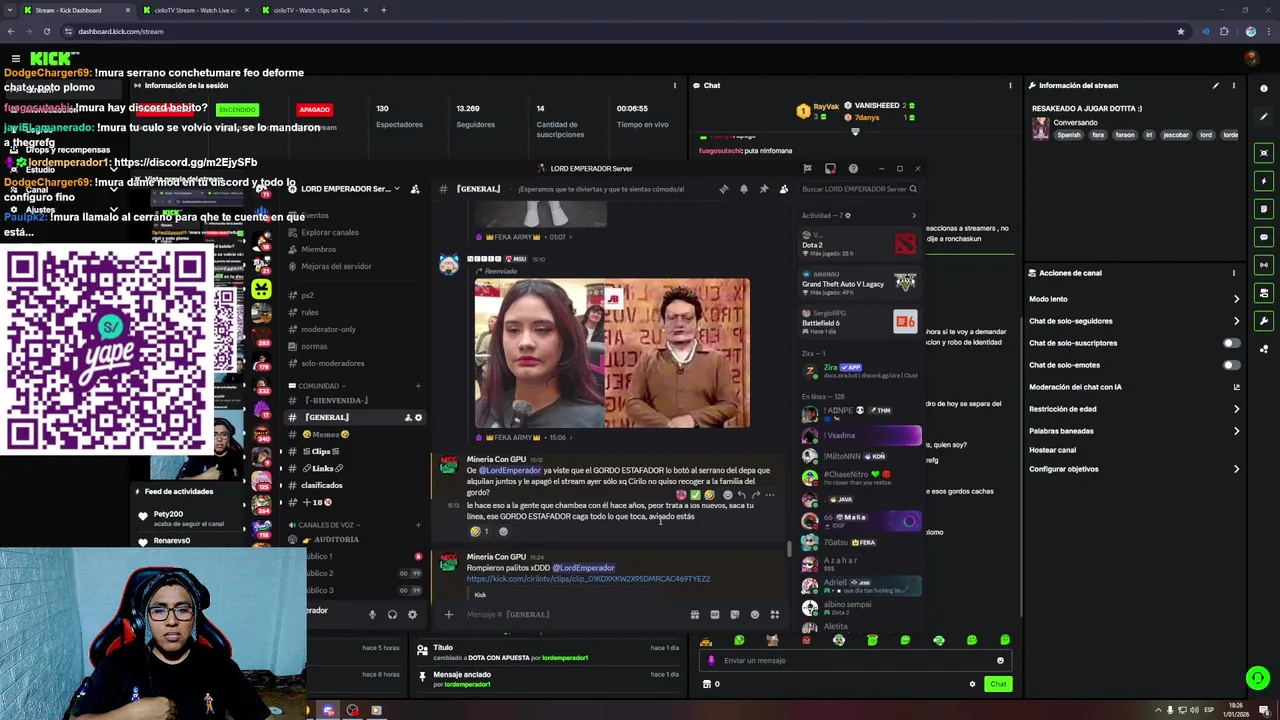Toggle Discord member list icon

pyautogui.click(x=783, y=189)
